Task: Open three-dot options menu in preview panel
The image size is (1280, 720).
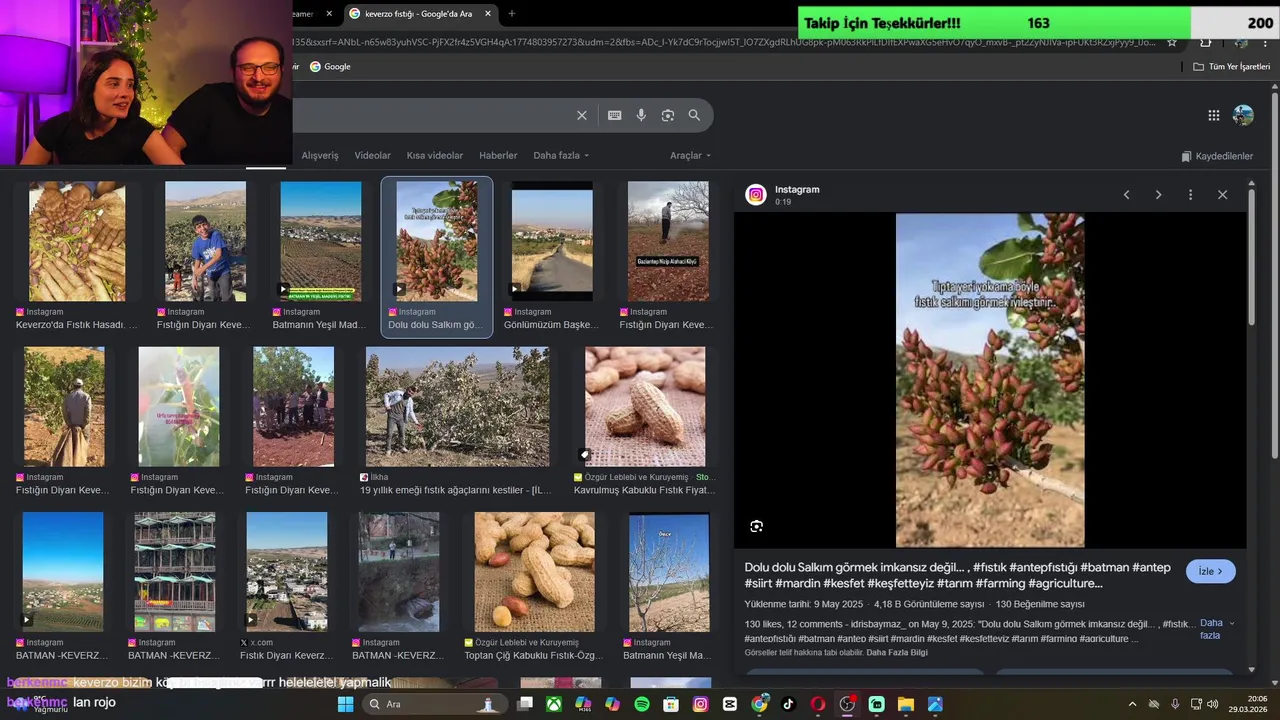Action: coord(1190,195)
